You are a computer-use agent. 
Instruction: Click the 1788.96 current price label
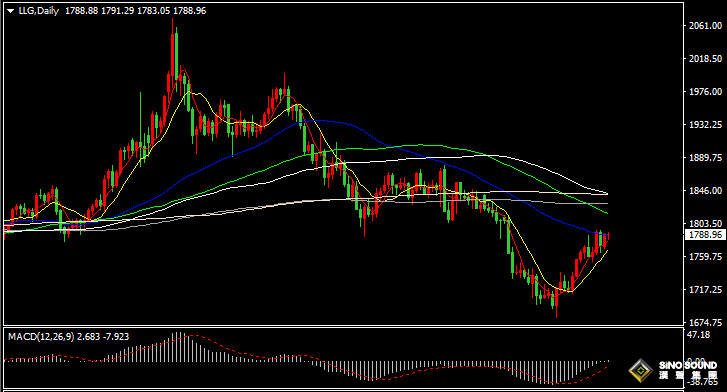[x=705, y=235]
